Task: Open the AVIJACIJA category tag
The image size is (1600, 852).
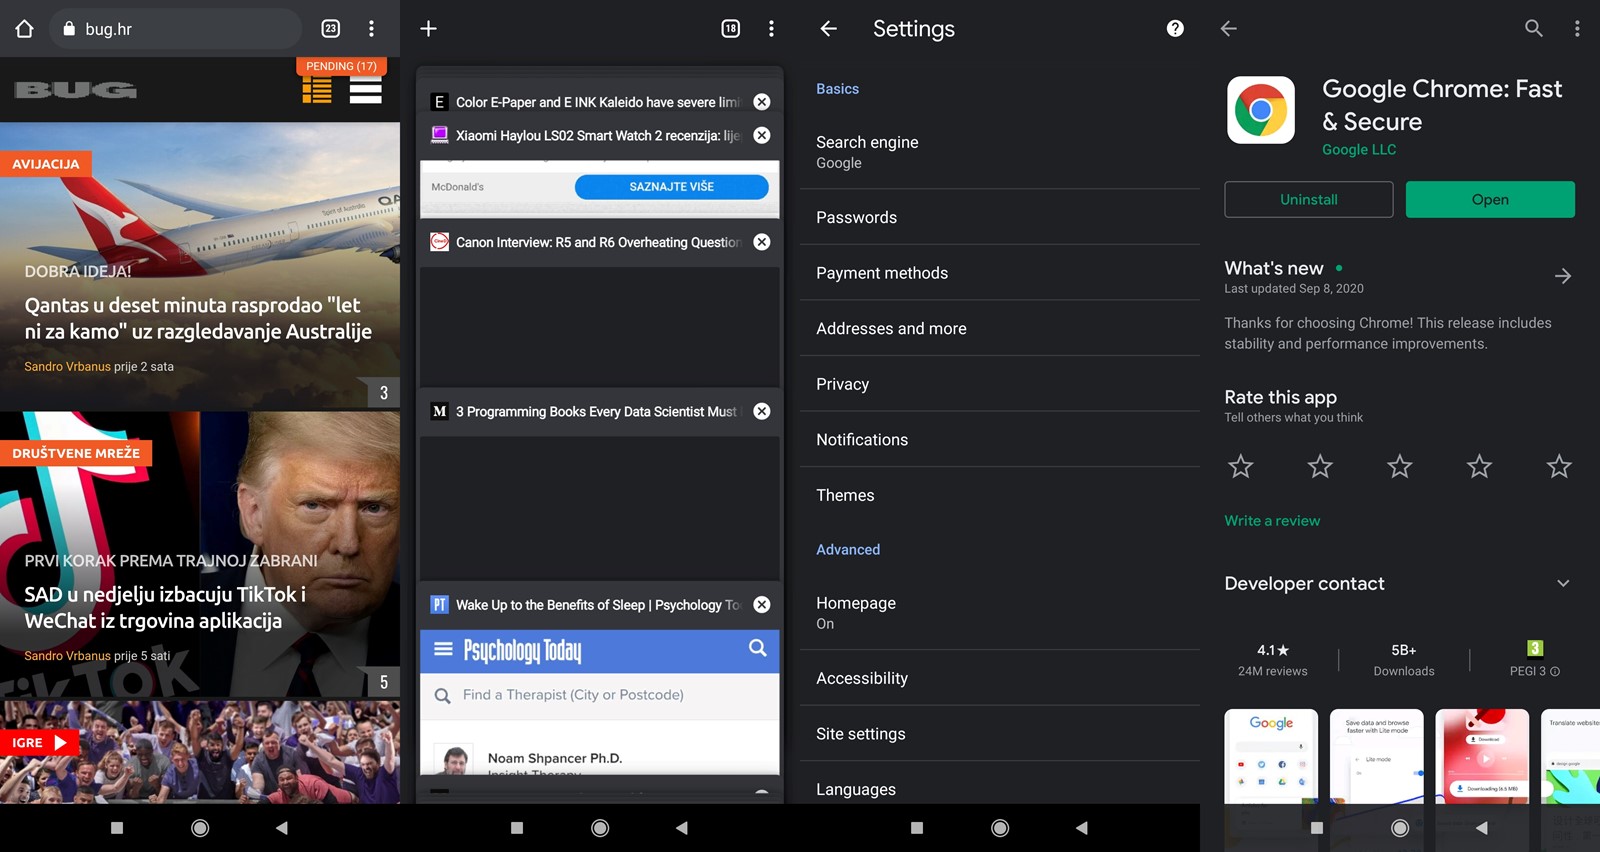Action: click(x=46, y=164)
